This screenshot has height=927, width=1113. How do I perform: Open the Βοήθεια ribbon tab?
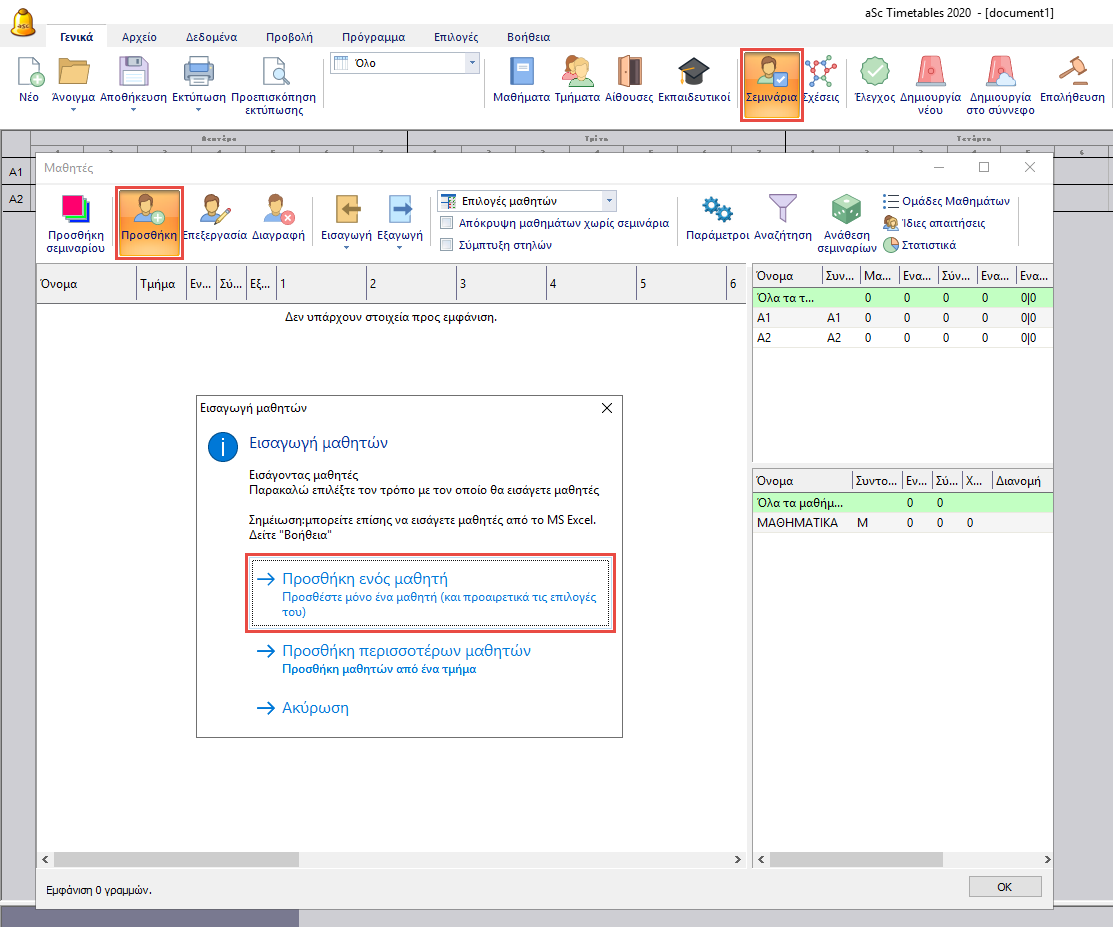pos(528,37)
